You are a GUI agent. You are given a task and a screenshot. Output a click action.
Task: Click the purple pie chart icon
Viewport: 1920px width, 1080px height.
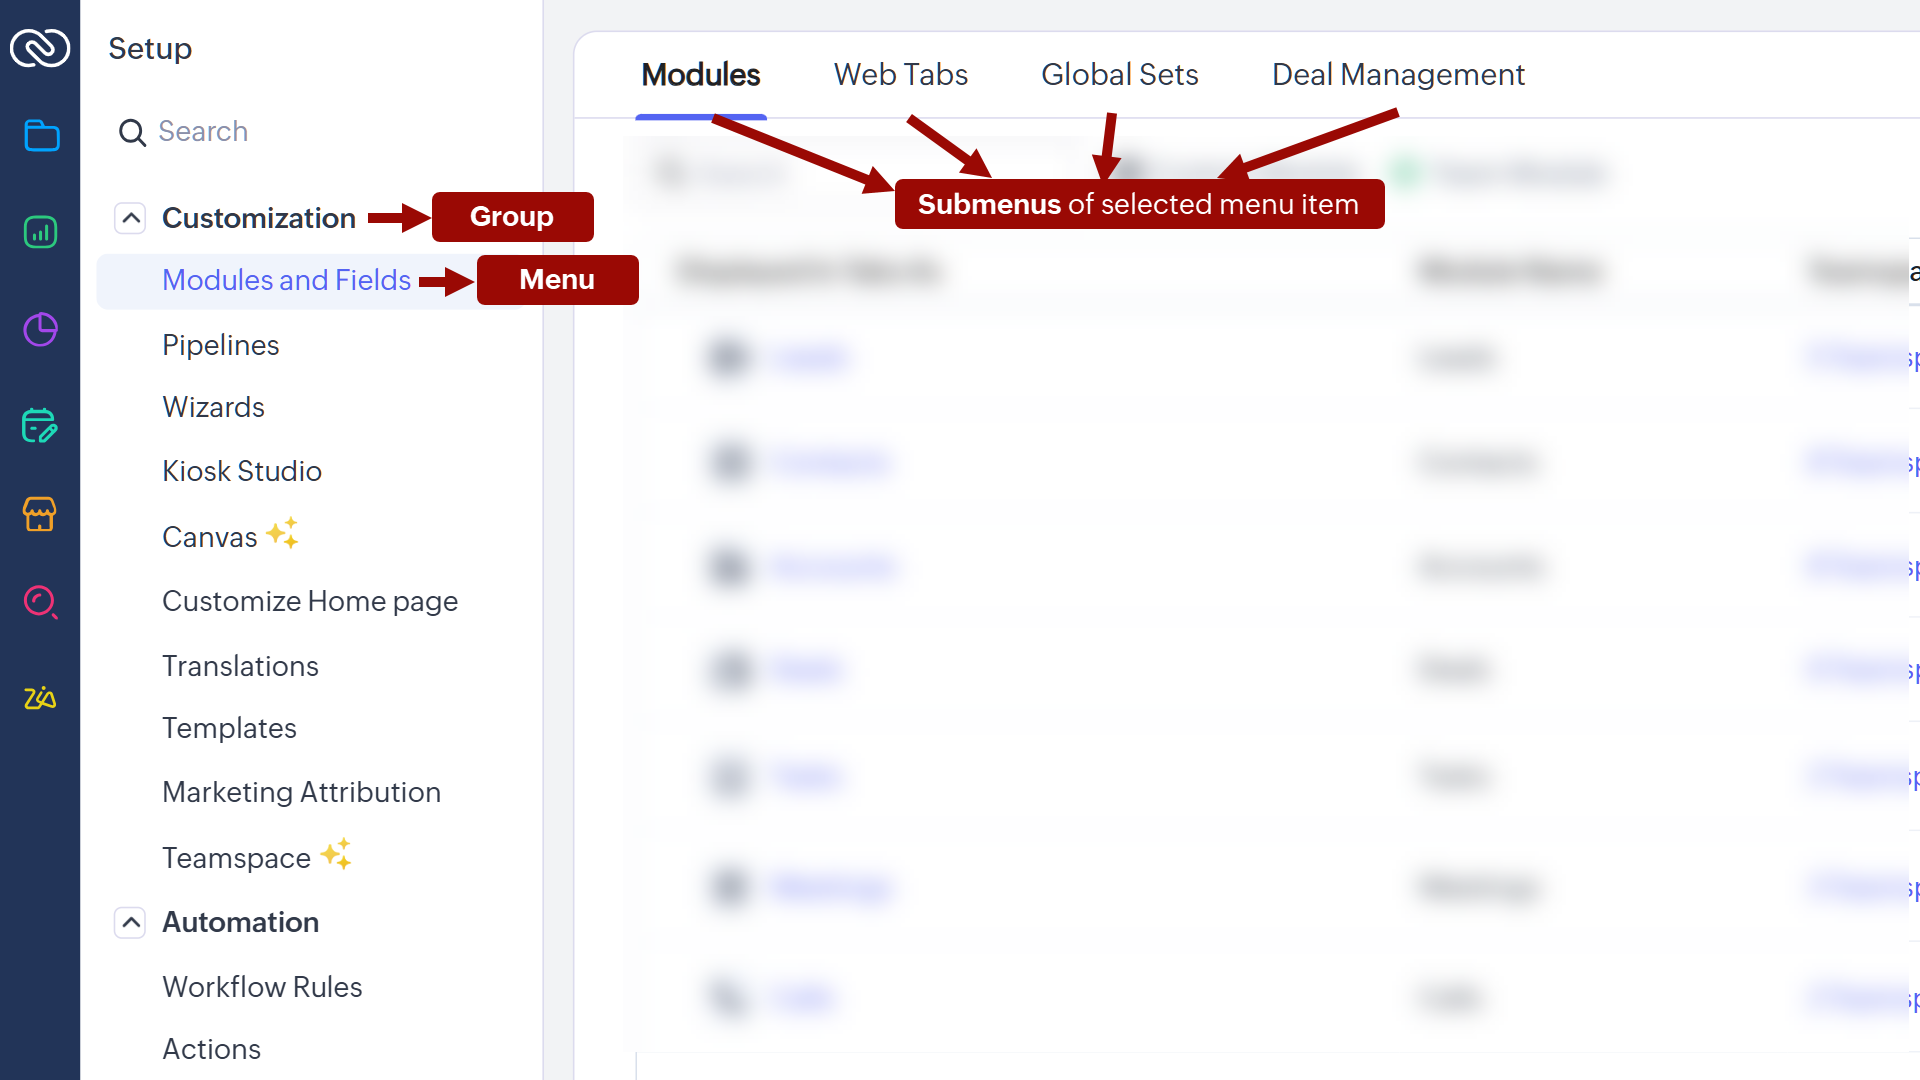[x=40, y=329]
